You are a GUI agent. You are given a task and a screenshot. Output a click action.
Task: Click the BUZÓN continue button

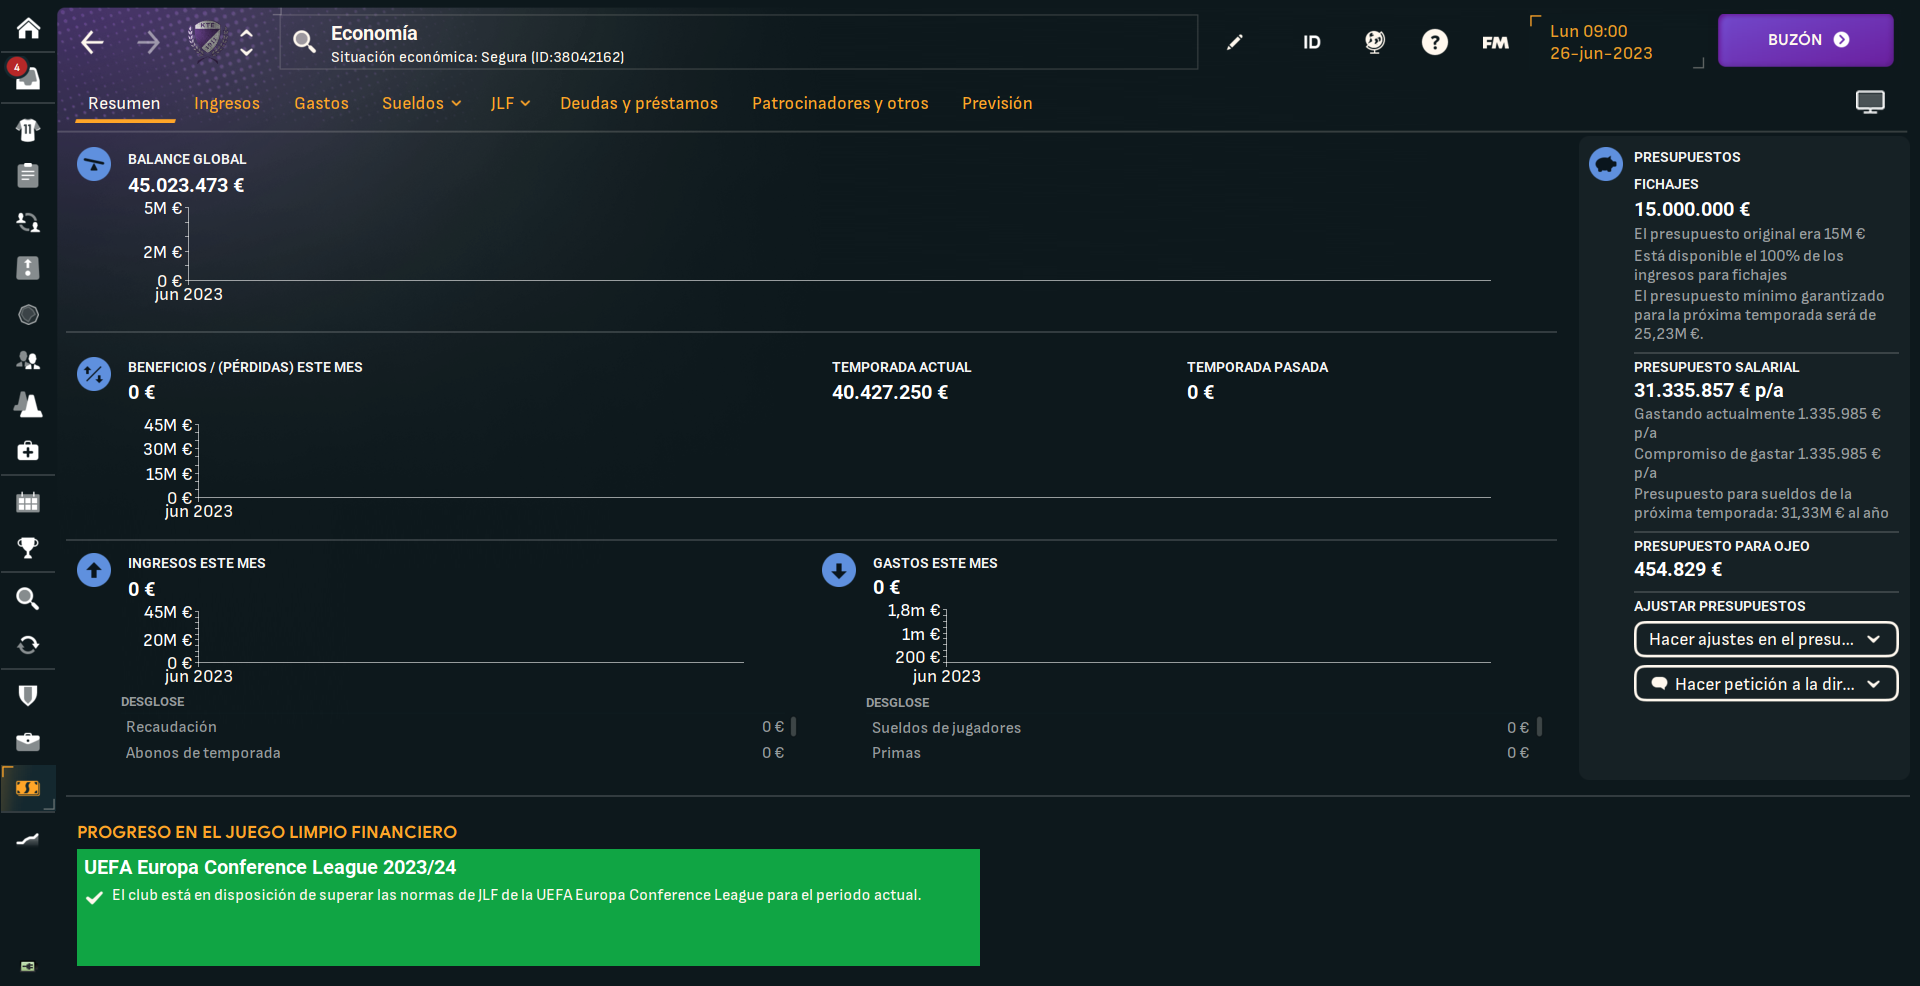(1806, 40)
